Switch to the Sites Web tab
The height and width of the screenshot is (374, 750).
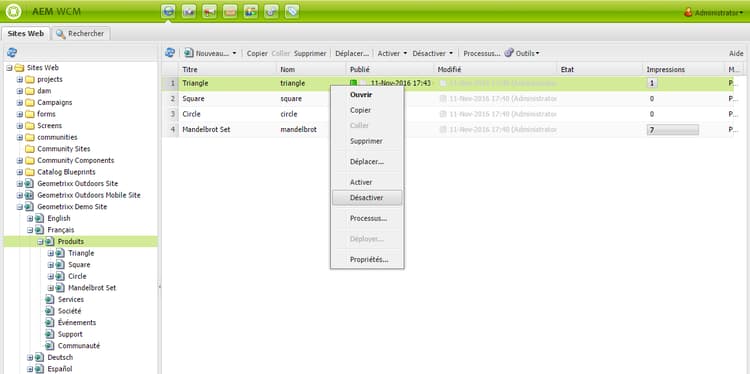tap(26, 33)
